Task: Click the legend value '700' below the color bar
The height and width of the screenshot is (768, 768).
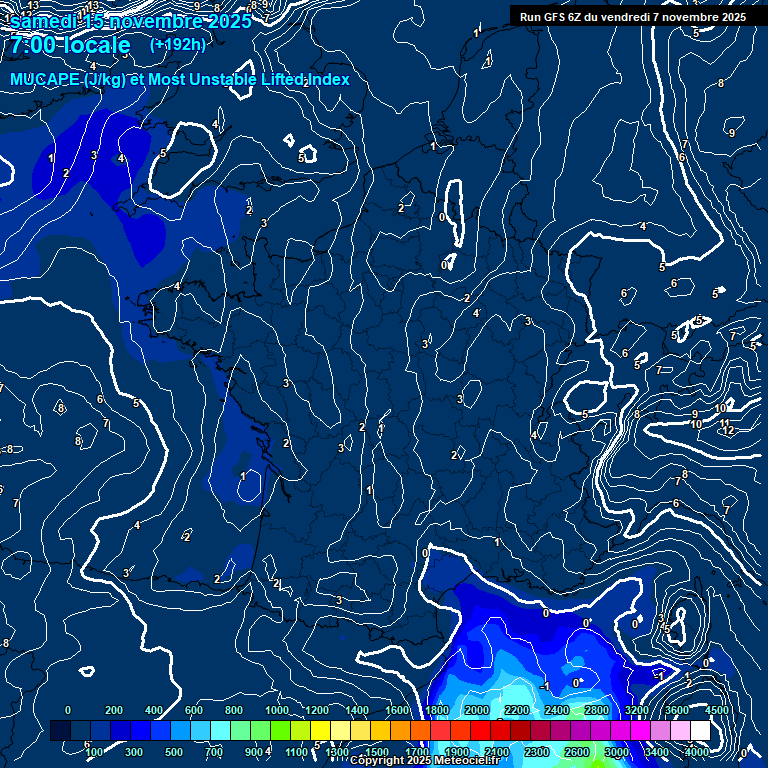Action: point(214,752)
